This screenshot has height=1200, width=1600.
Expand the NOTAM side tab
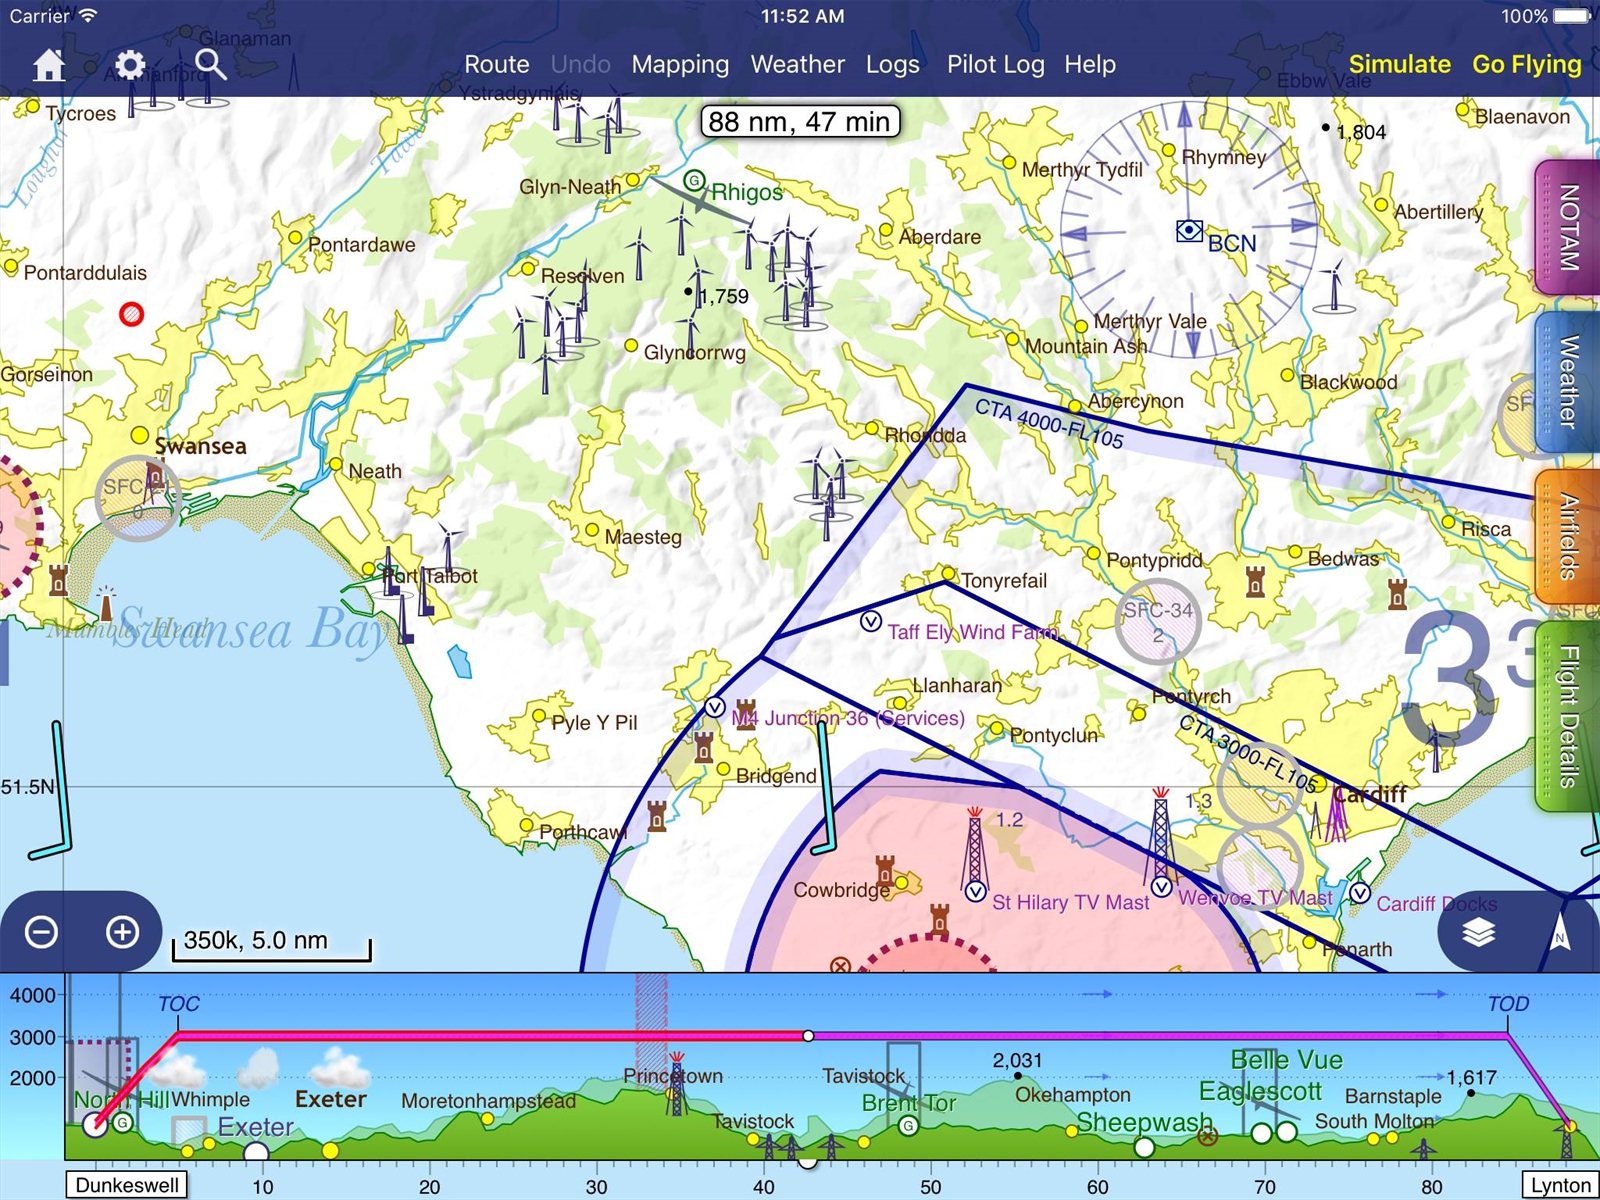tap(1568, 227)
